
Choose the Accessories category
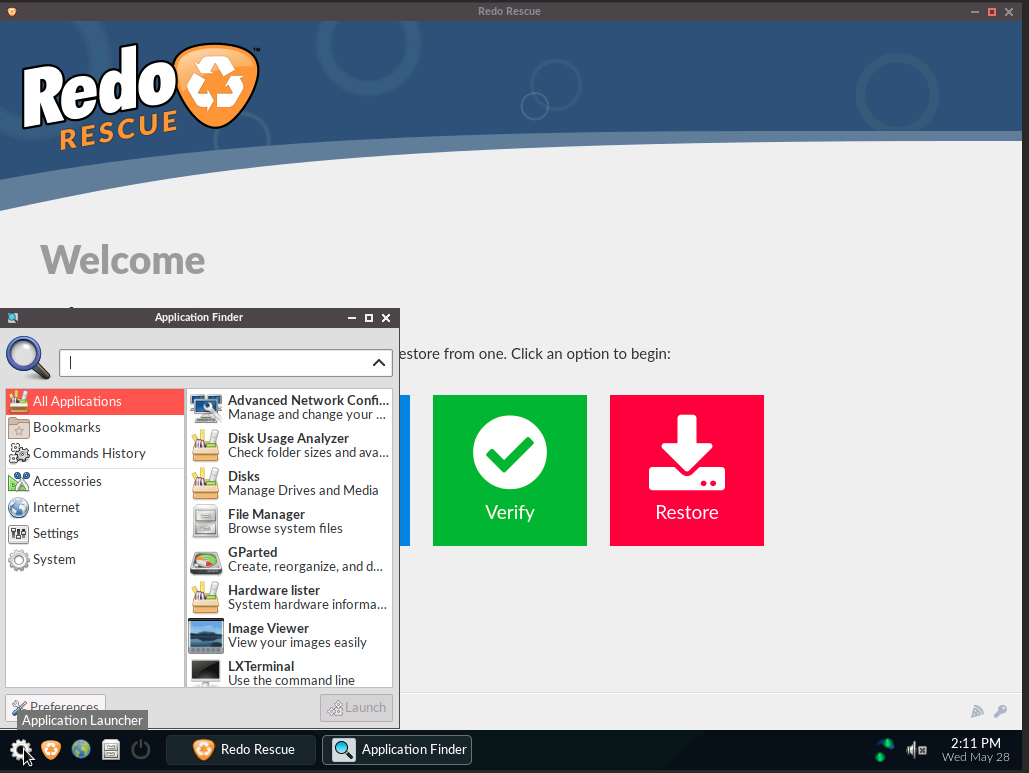point(95,482)
